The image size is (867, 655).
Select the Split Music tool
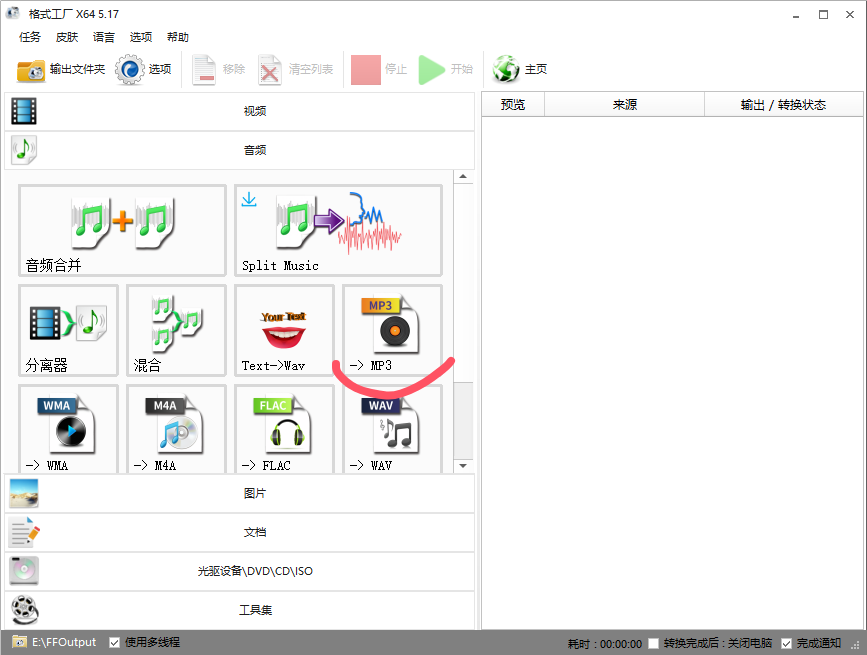tap(338, 230)
